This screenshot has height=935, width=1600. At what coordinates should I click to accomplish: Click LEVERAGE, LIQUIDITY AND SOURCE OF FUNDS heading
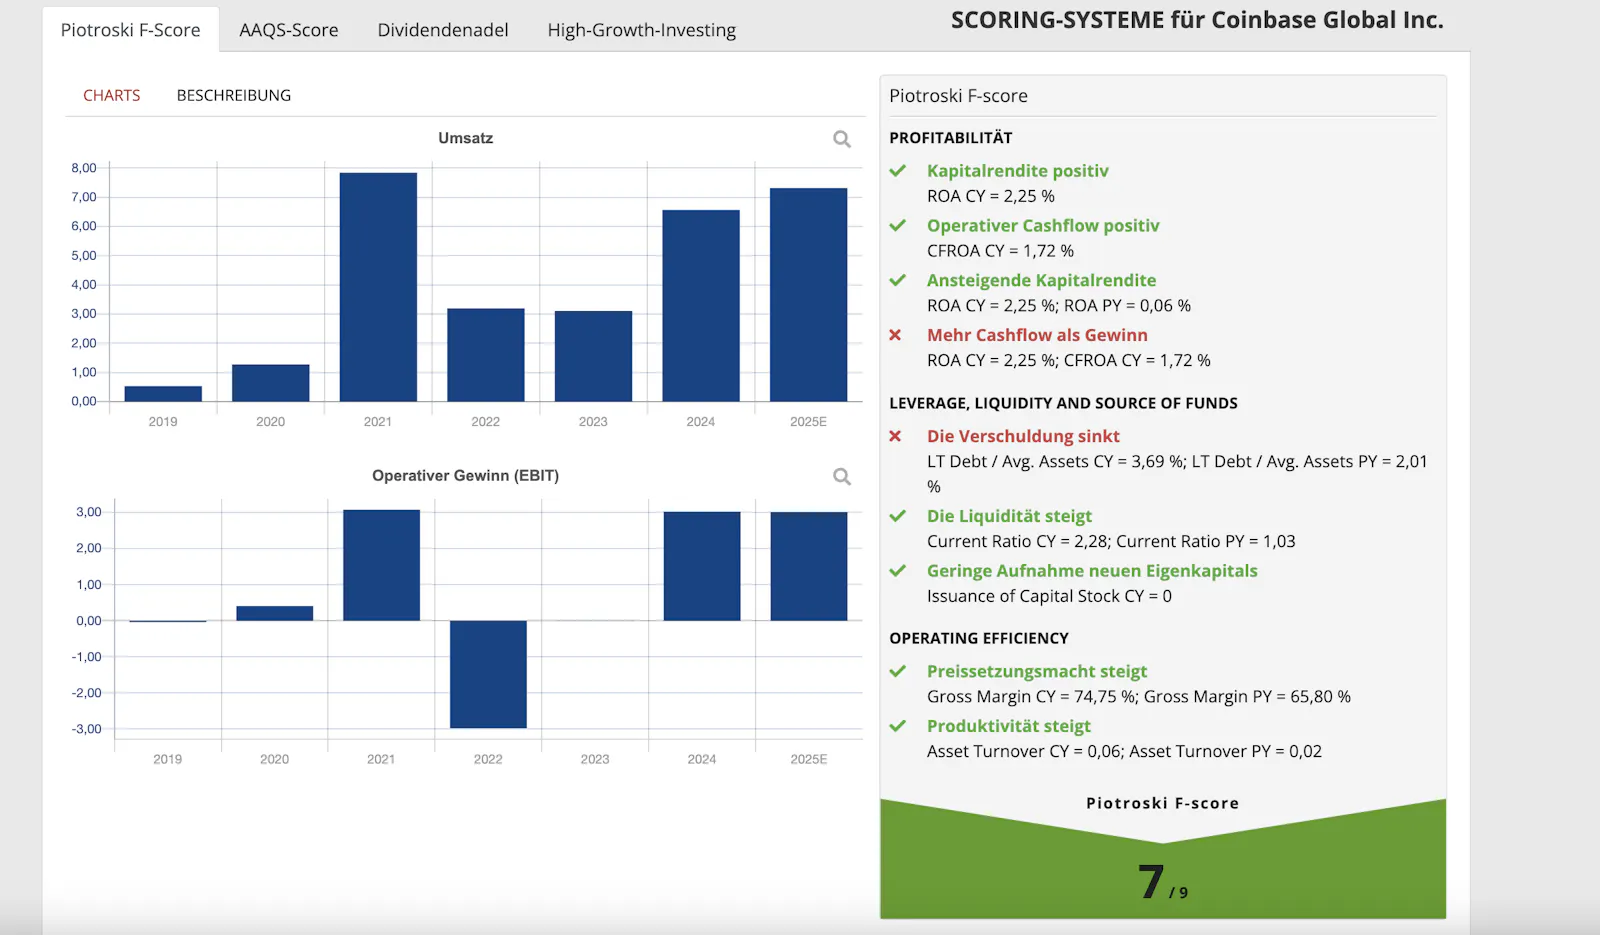[1064, 403]
